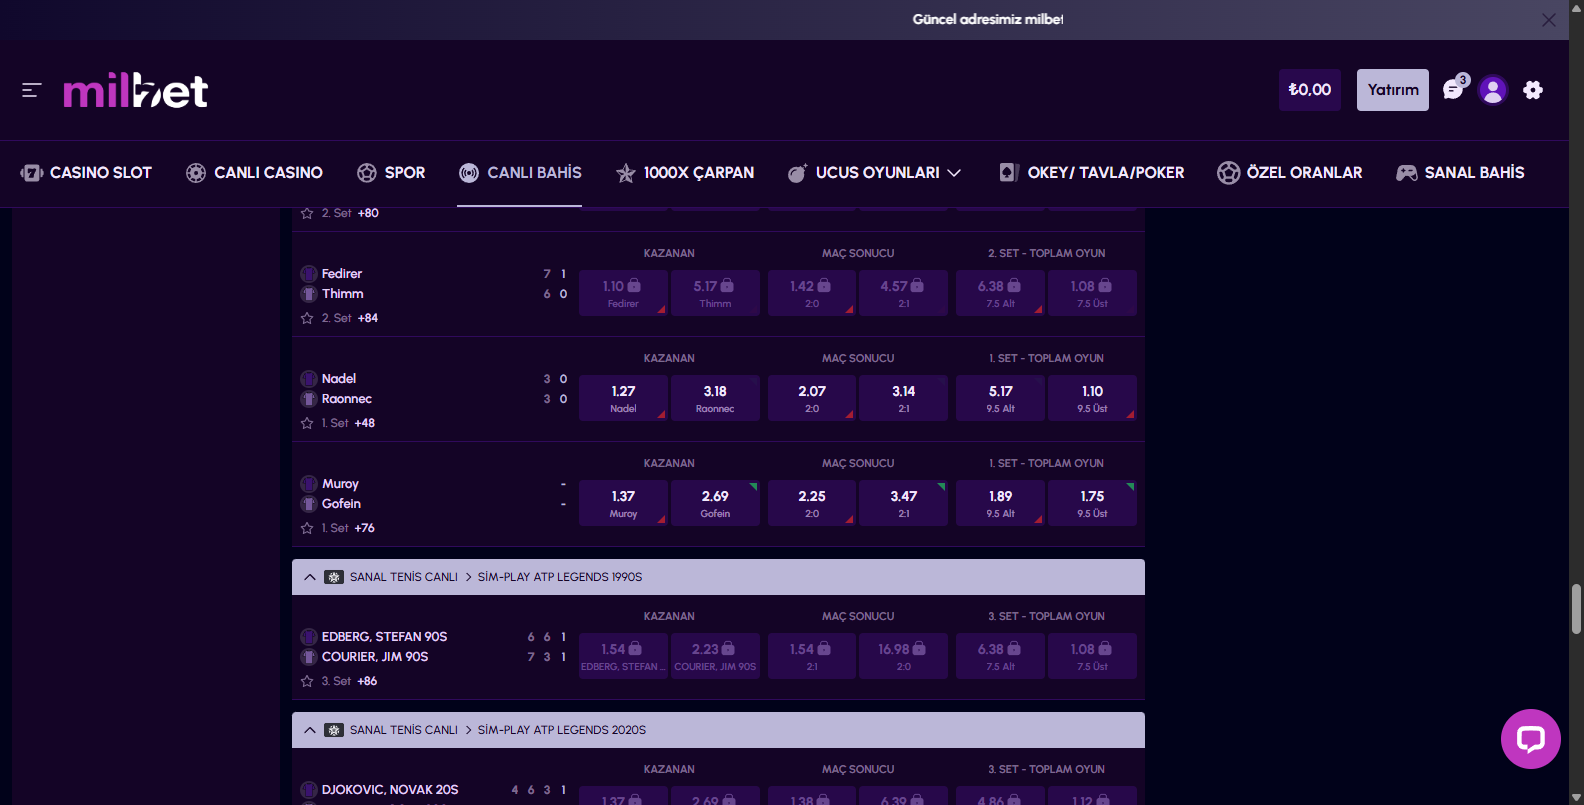Click the Yatırım deposit button
The image size is (1584, 805).
click(1393, 90)
